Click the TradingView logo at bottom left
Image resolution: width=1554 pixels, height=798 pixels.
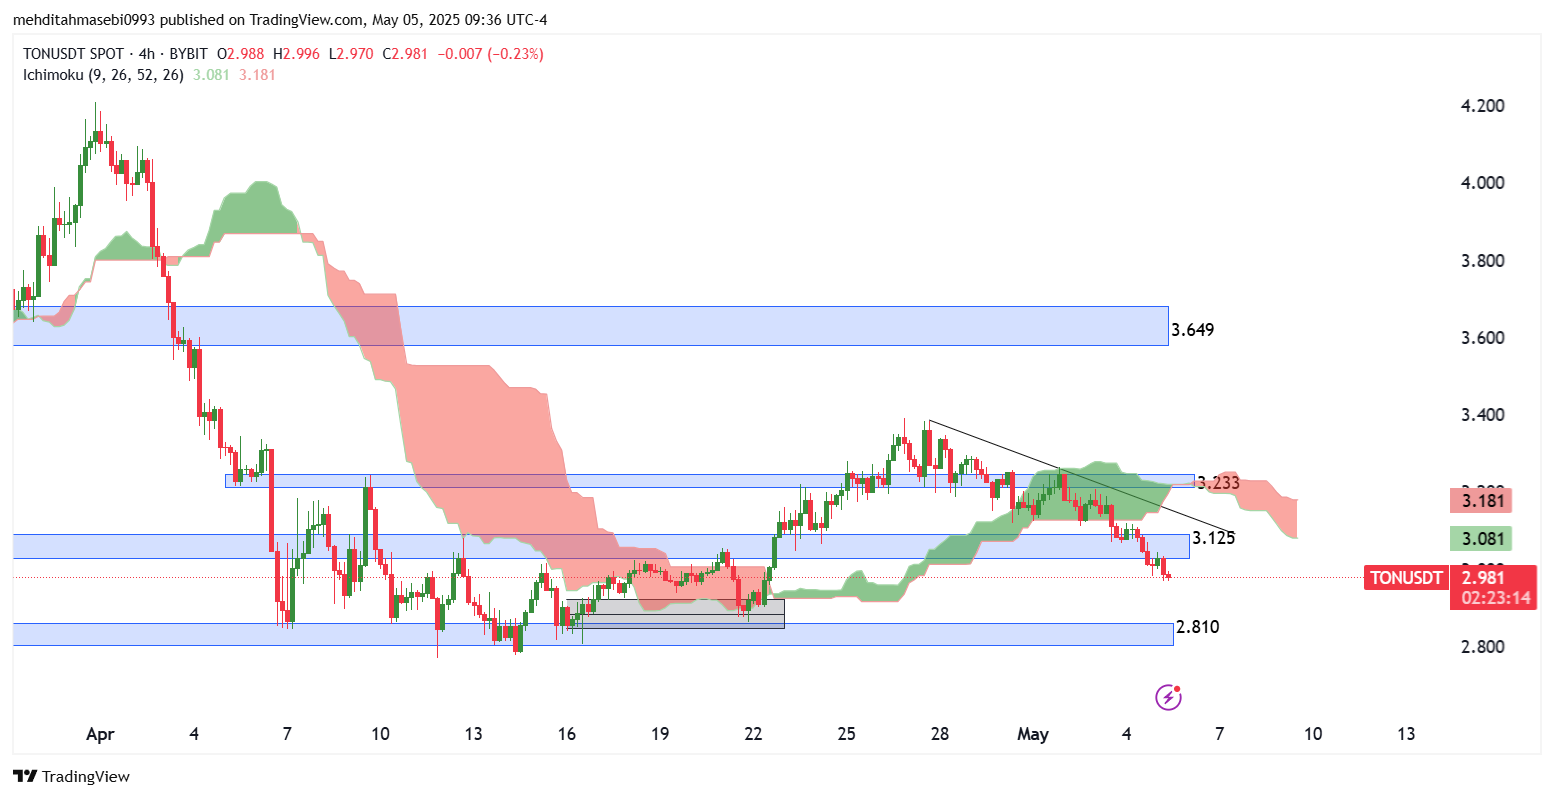(x=71, y=776)
